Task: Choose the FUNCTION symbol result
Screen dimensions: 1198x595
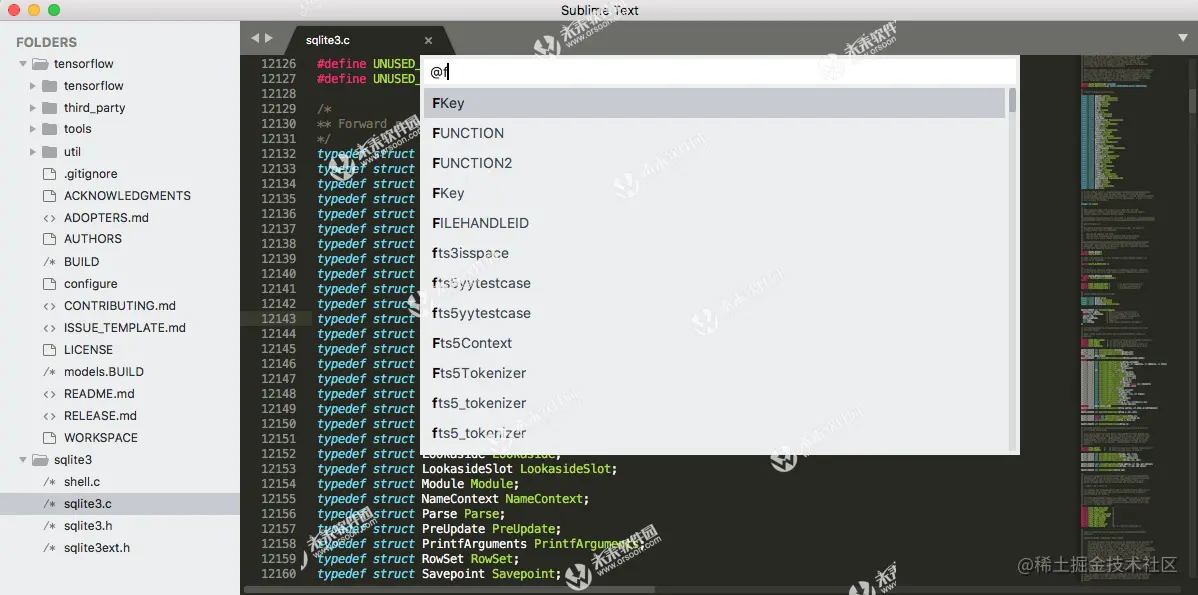Action: point(714,133)
